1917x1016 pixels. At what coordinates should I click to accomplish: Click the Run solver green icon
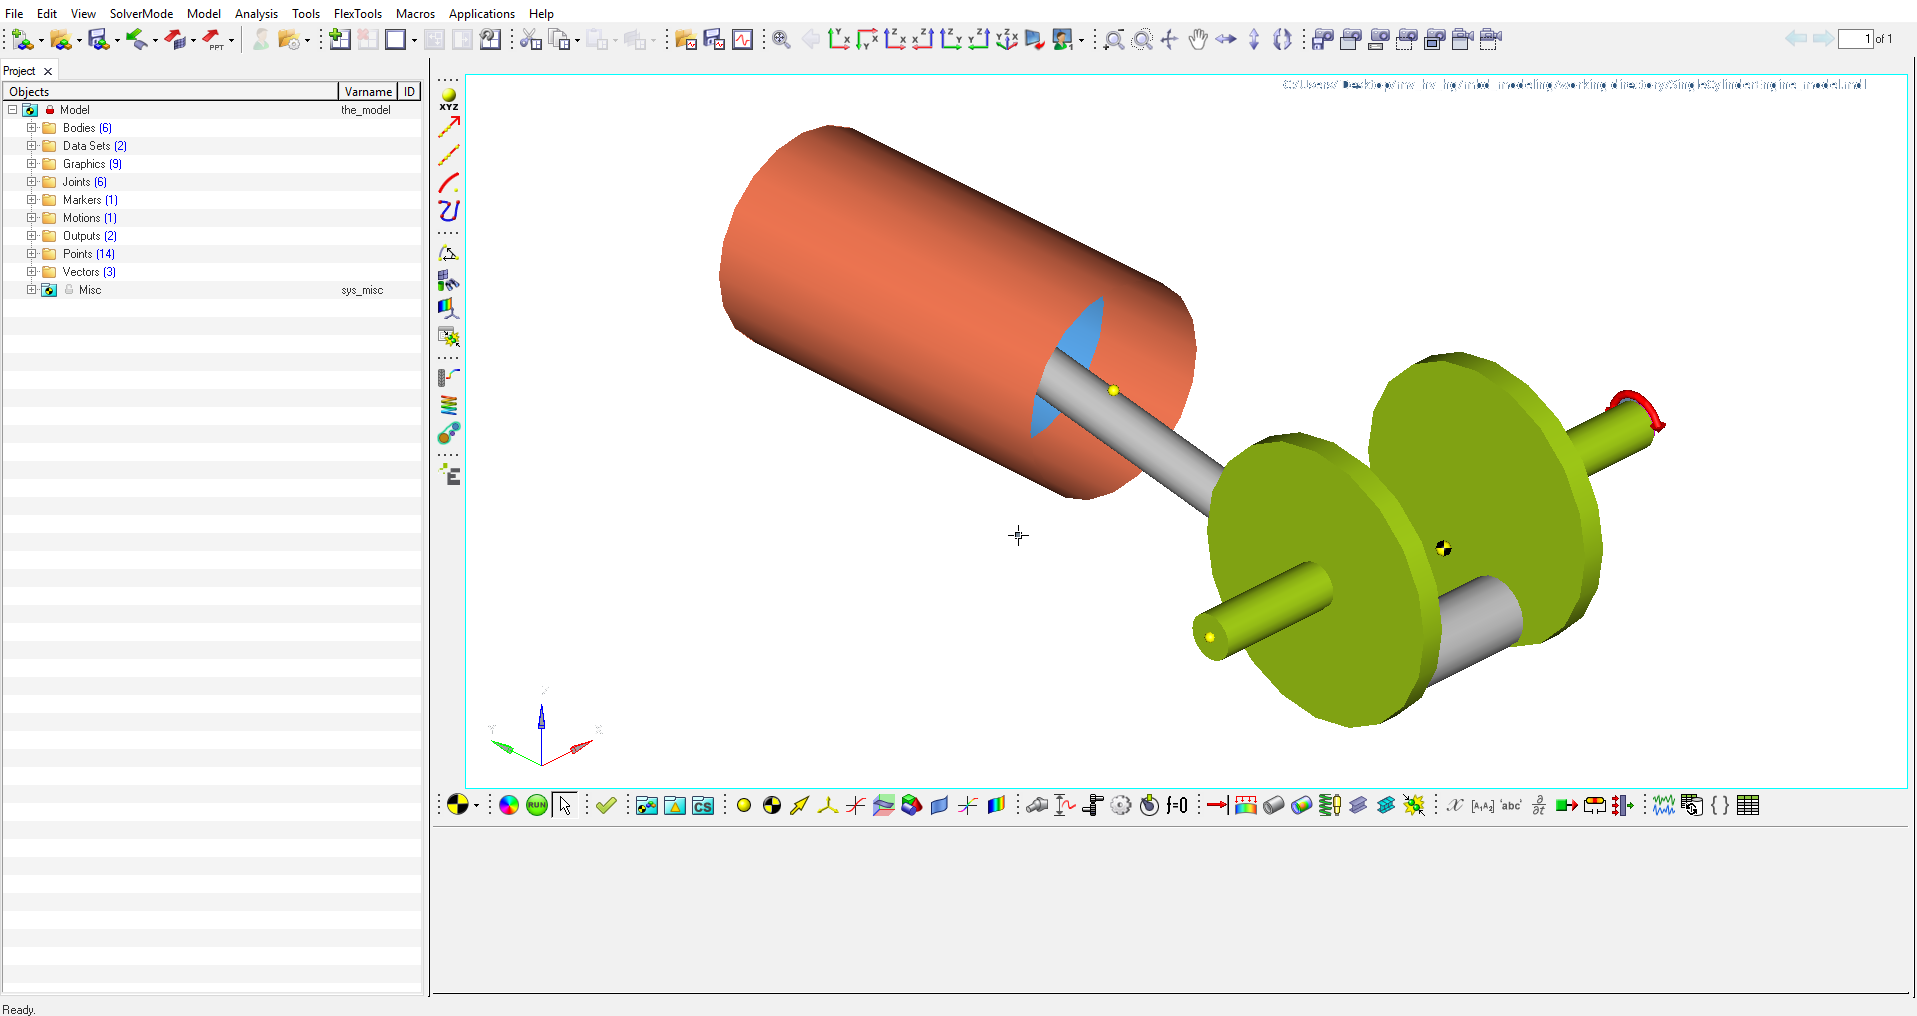(537, 806)
